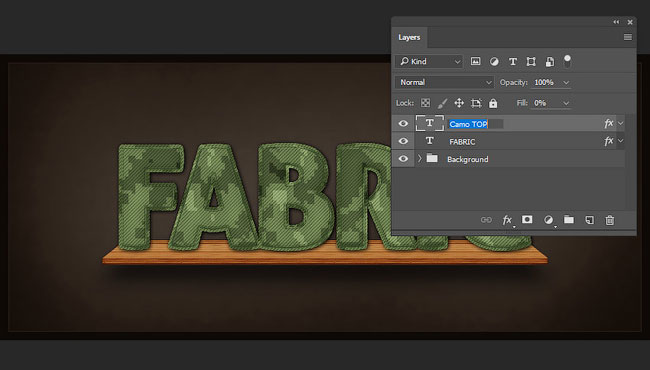Create a new group folder icon
The image size is (650, 370).
[x=569, y=220]
